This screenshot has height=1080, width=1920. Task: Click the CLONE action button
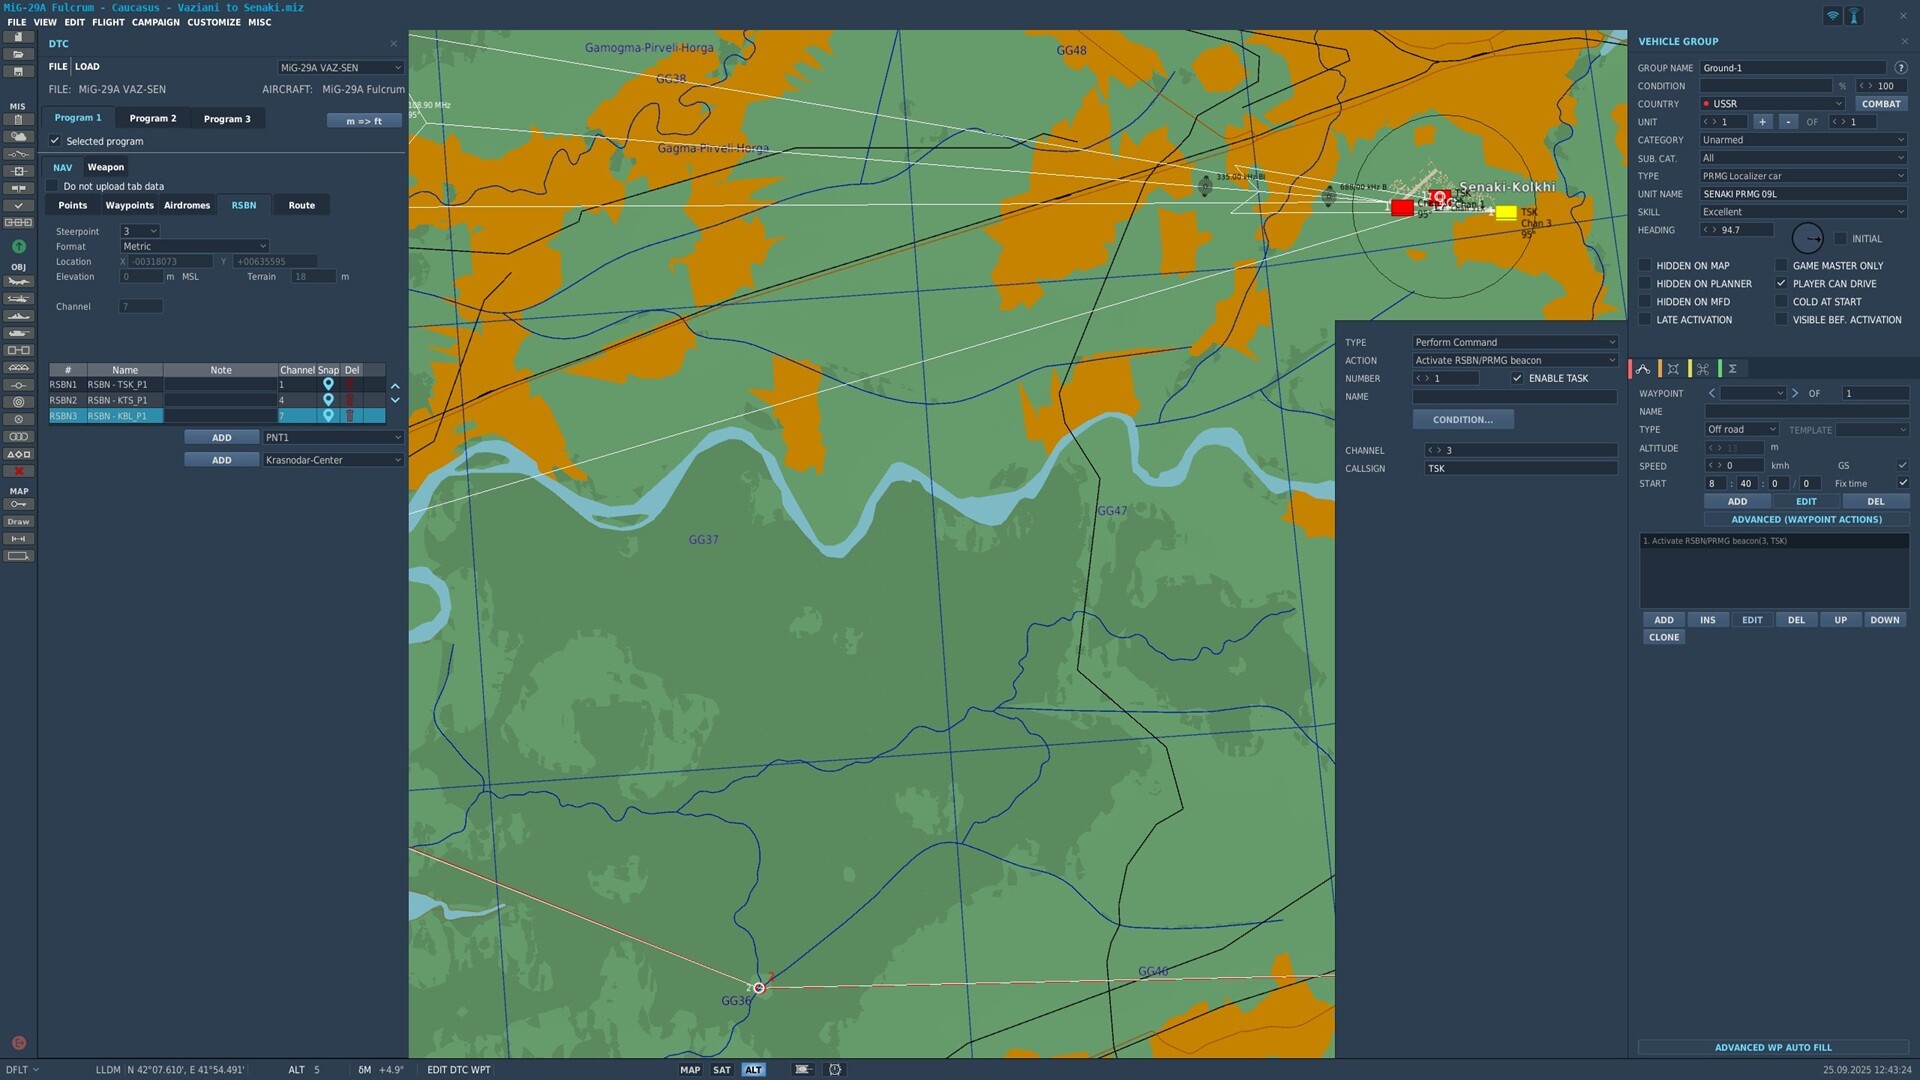tap(1664, 638)
